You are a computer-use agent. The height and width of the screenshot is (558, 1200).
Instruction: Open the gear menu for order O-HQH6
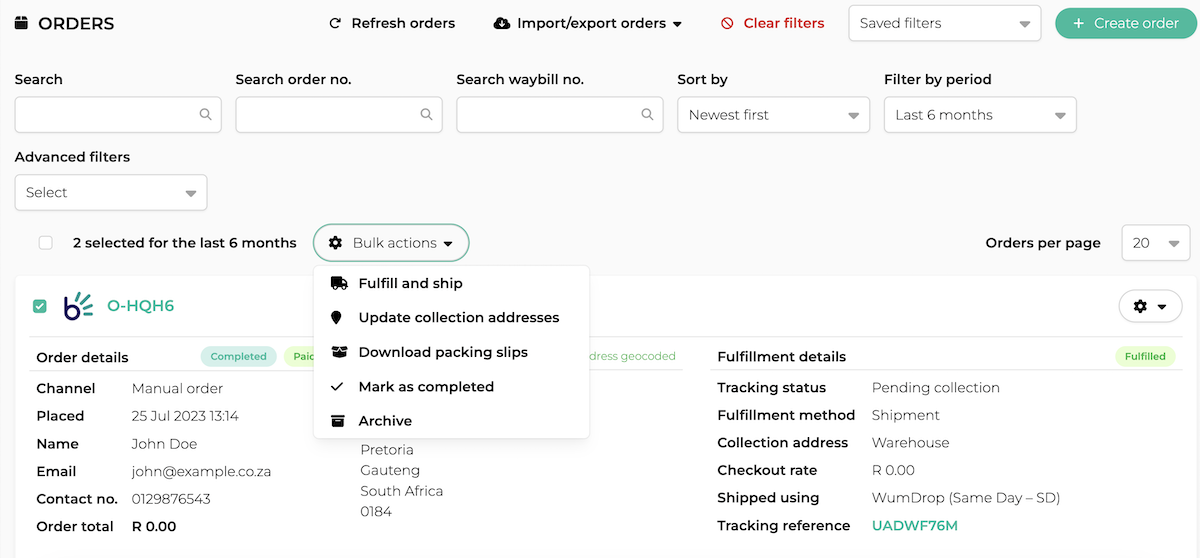(x=1150, y=307)
